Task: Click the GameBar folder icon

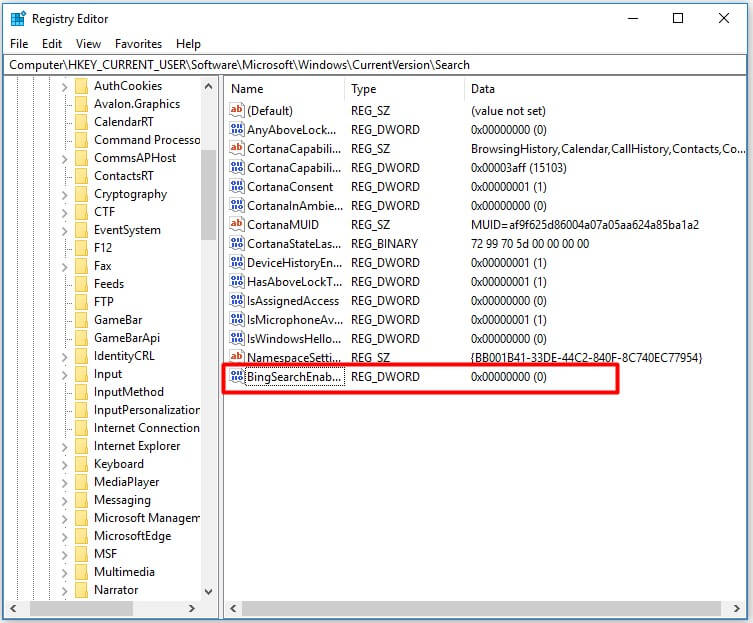Action: pos(82,320)
